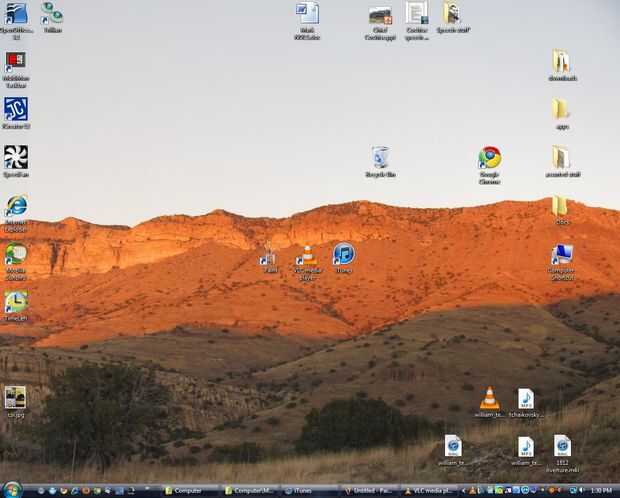
Task: Select the OpenOffice desktop shortcut
Action: [x=16, y=21]
